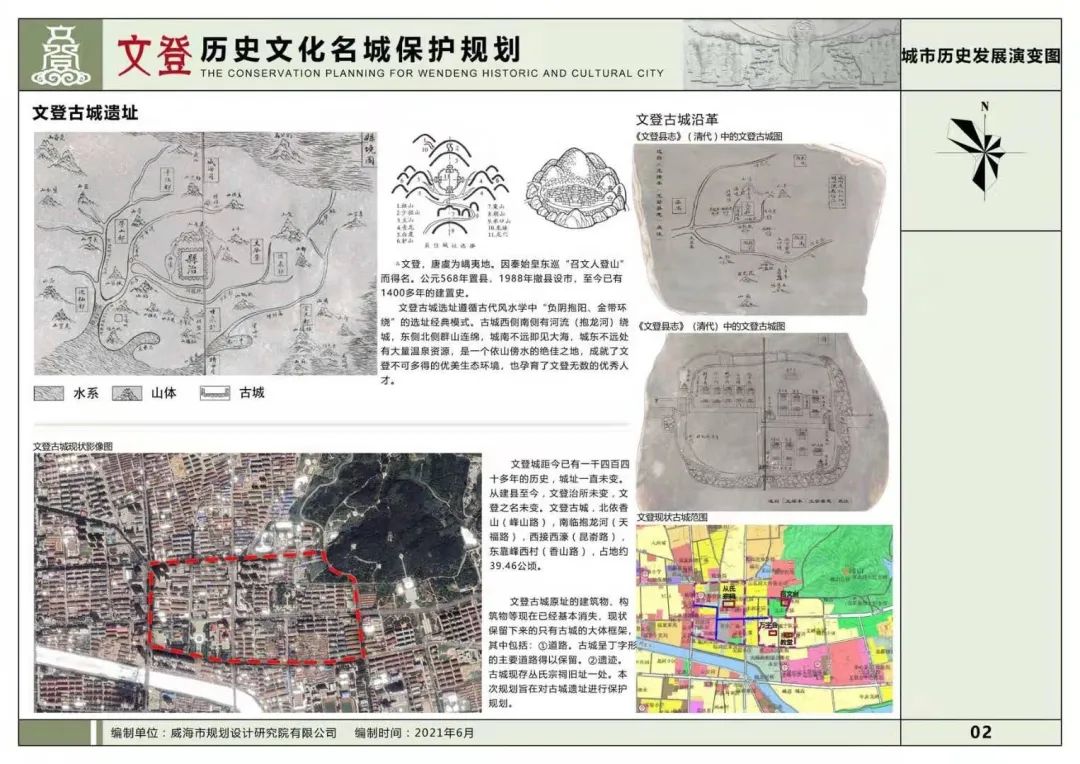Click the paragraph starting 文登，唐虞为嵎夷地

coord(503,278)
